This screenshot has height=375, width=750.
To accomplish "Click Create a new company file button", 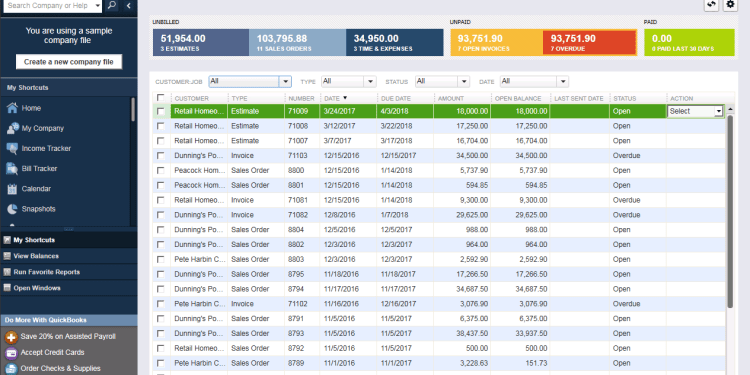I will click(68, 62).
